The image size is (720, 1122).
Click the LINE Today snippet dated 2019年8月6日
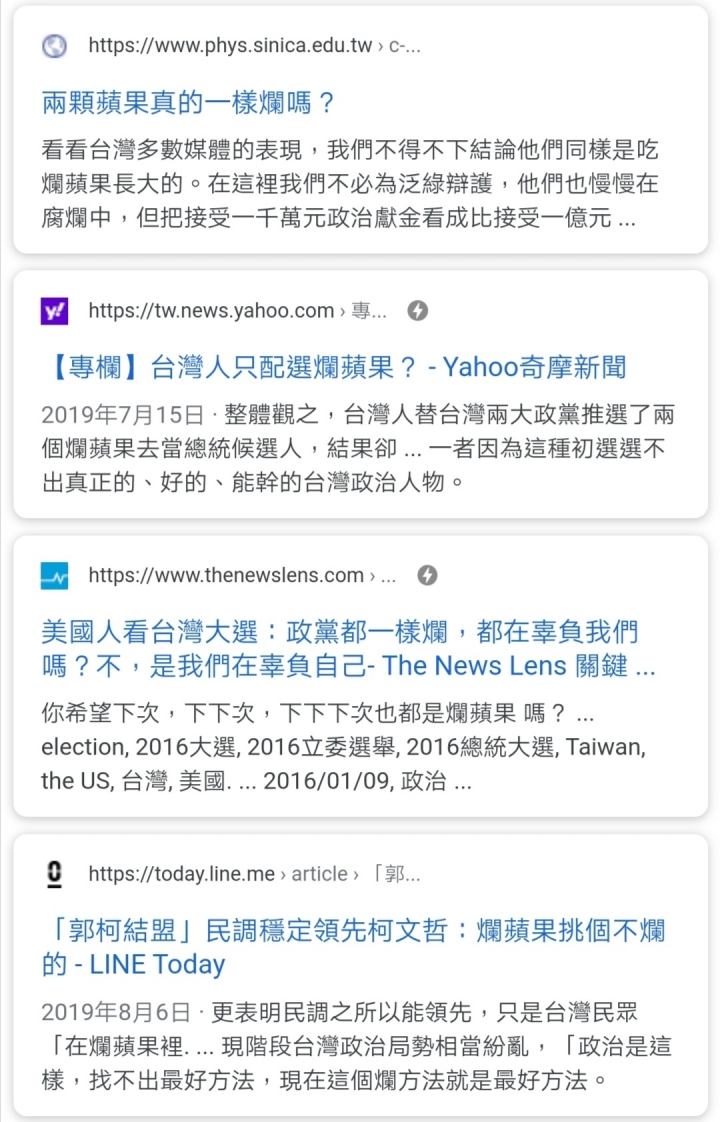click(358, 1046)
